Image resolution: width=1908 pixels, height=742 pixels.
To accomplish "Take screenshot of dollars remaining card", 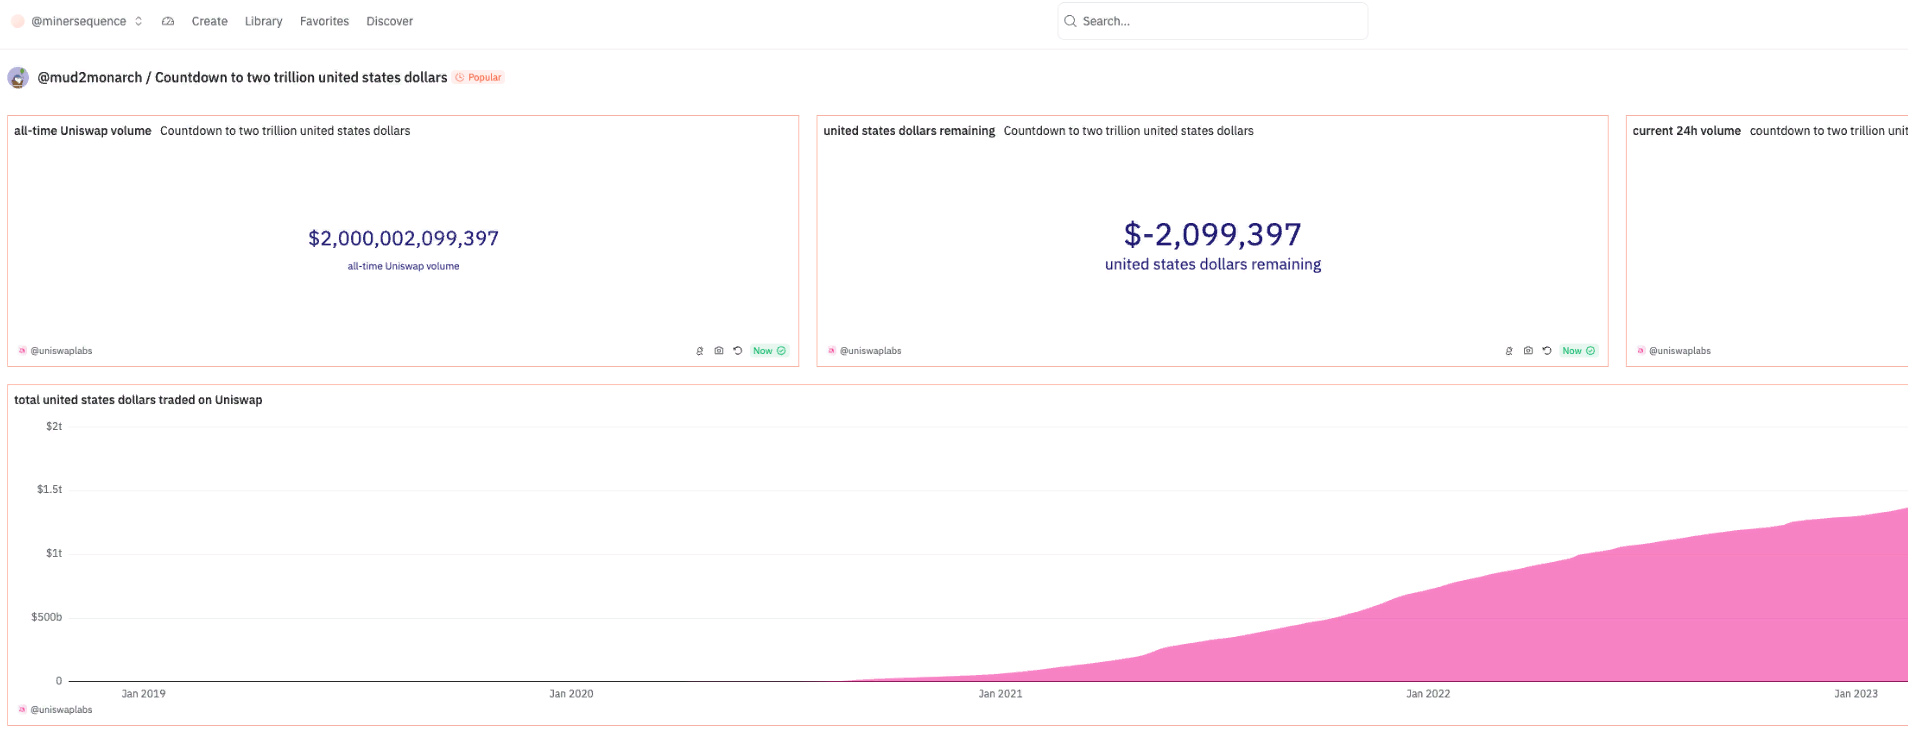I will (x=1528, y=351).
